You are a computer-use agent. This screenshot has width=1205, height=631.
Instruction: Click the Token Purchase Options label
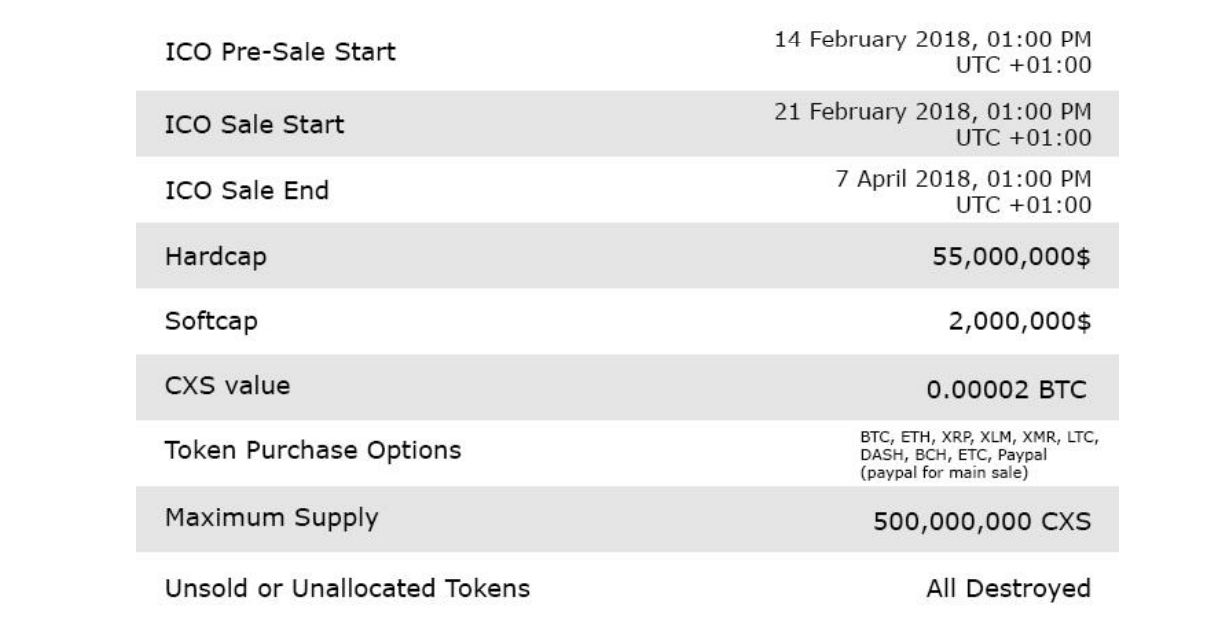(313, 451)
